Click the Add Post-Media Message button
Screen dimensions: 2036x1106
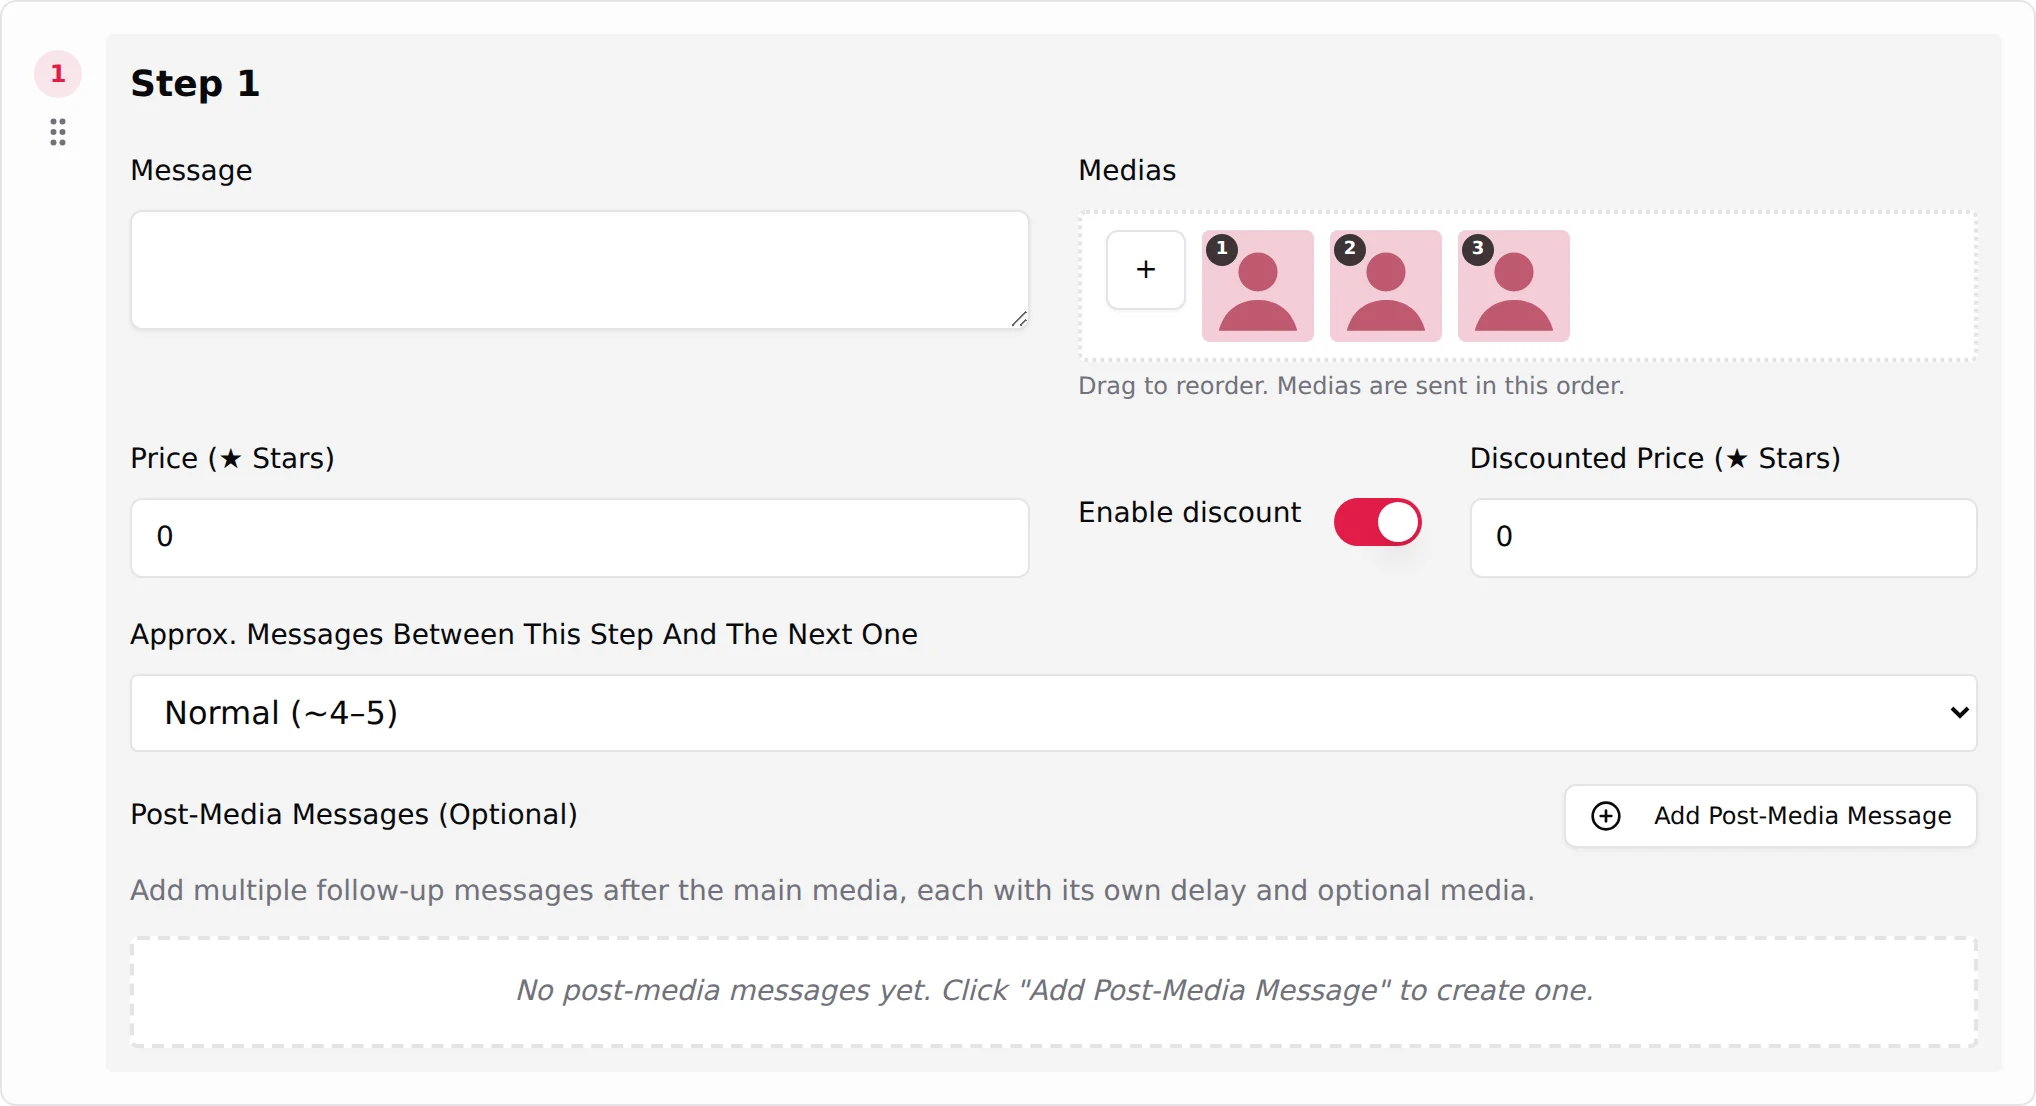tap(1770, 816)
